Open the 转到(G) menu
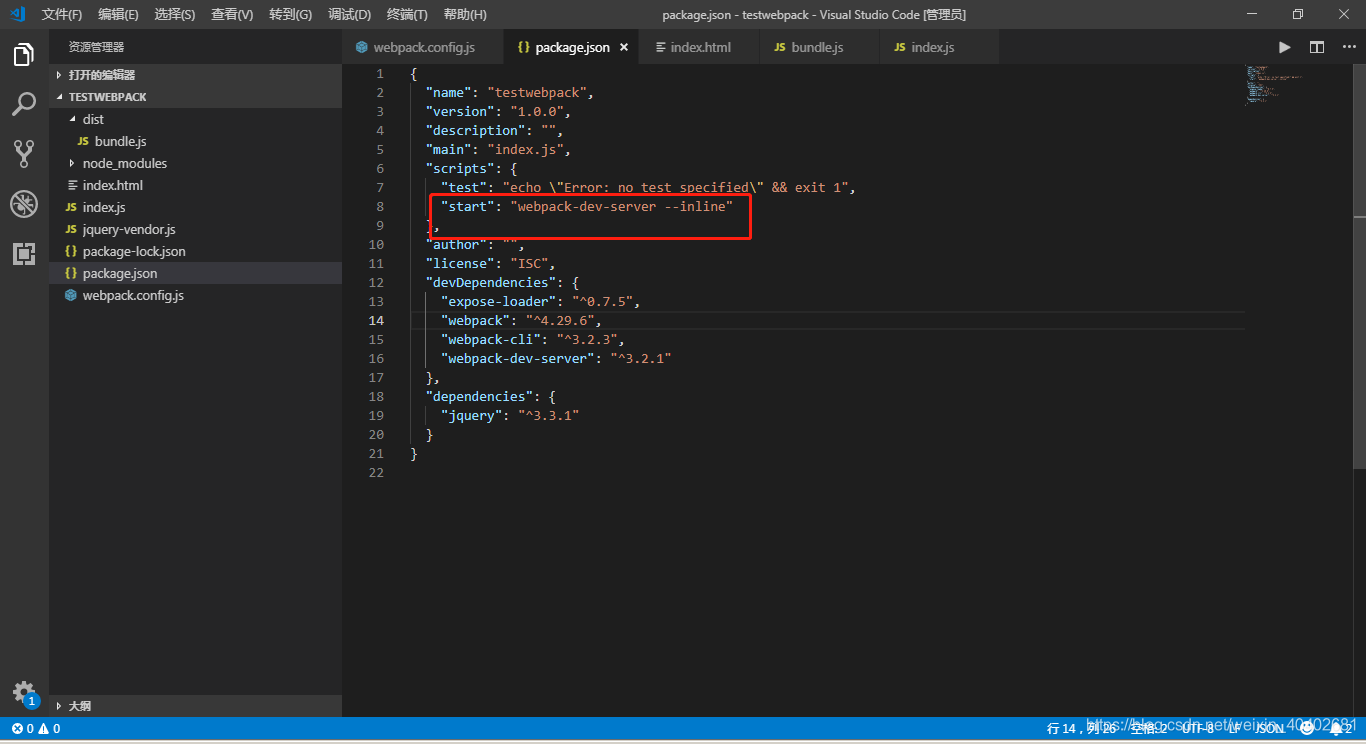The height and width of the screenshot is (744, 1366). [x=290, y=14]
